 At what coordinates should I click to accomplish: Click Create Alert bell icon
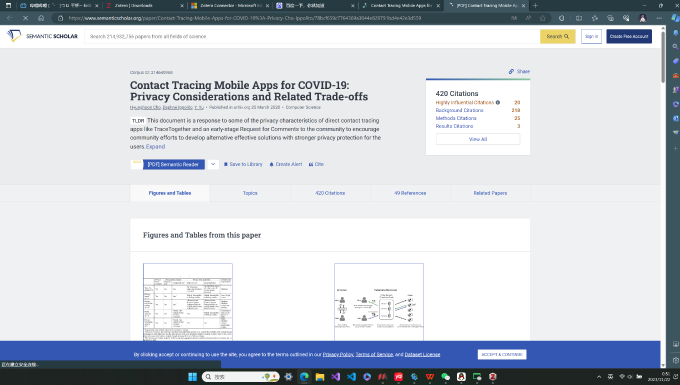coord(271,164)
